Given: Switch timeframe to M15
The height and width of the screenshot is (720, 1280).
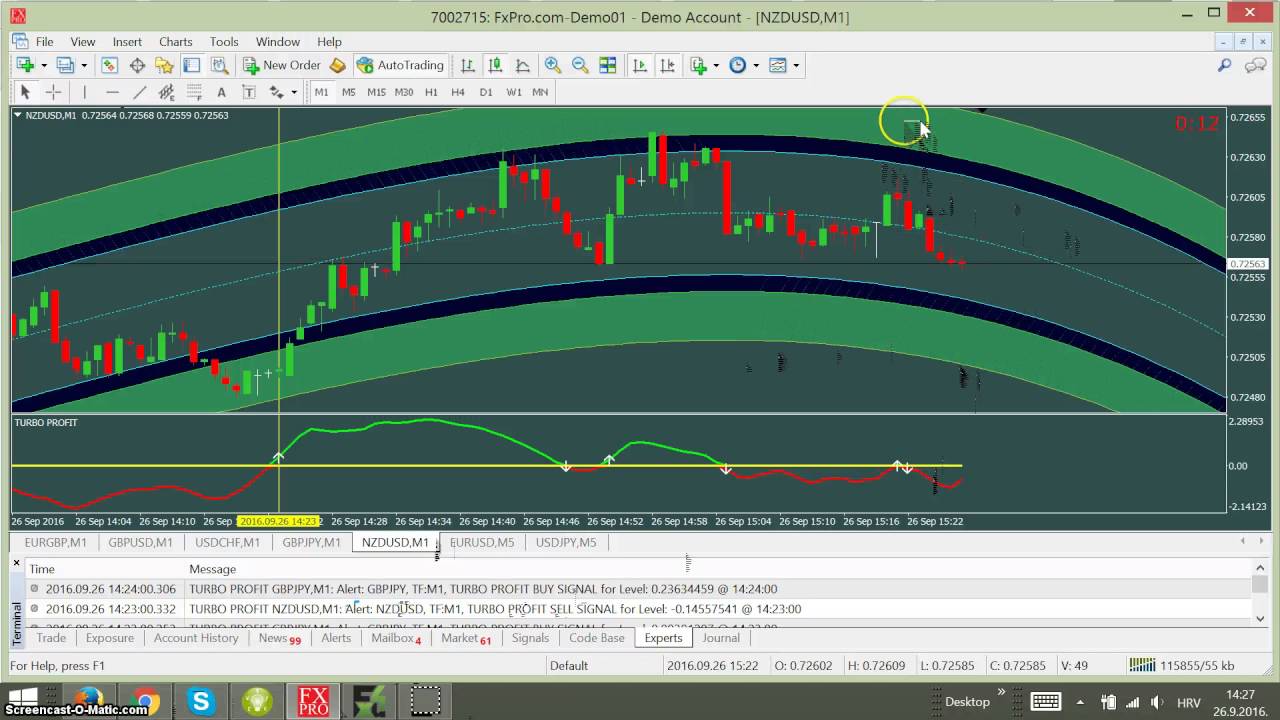Looking at the screenshot, I should (x=376, y=92).
